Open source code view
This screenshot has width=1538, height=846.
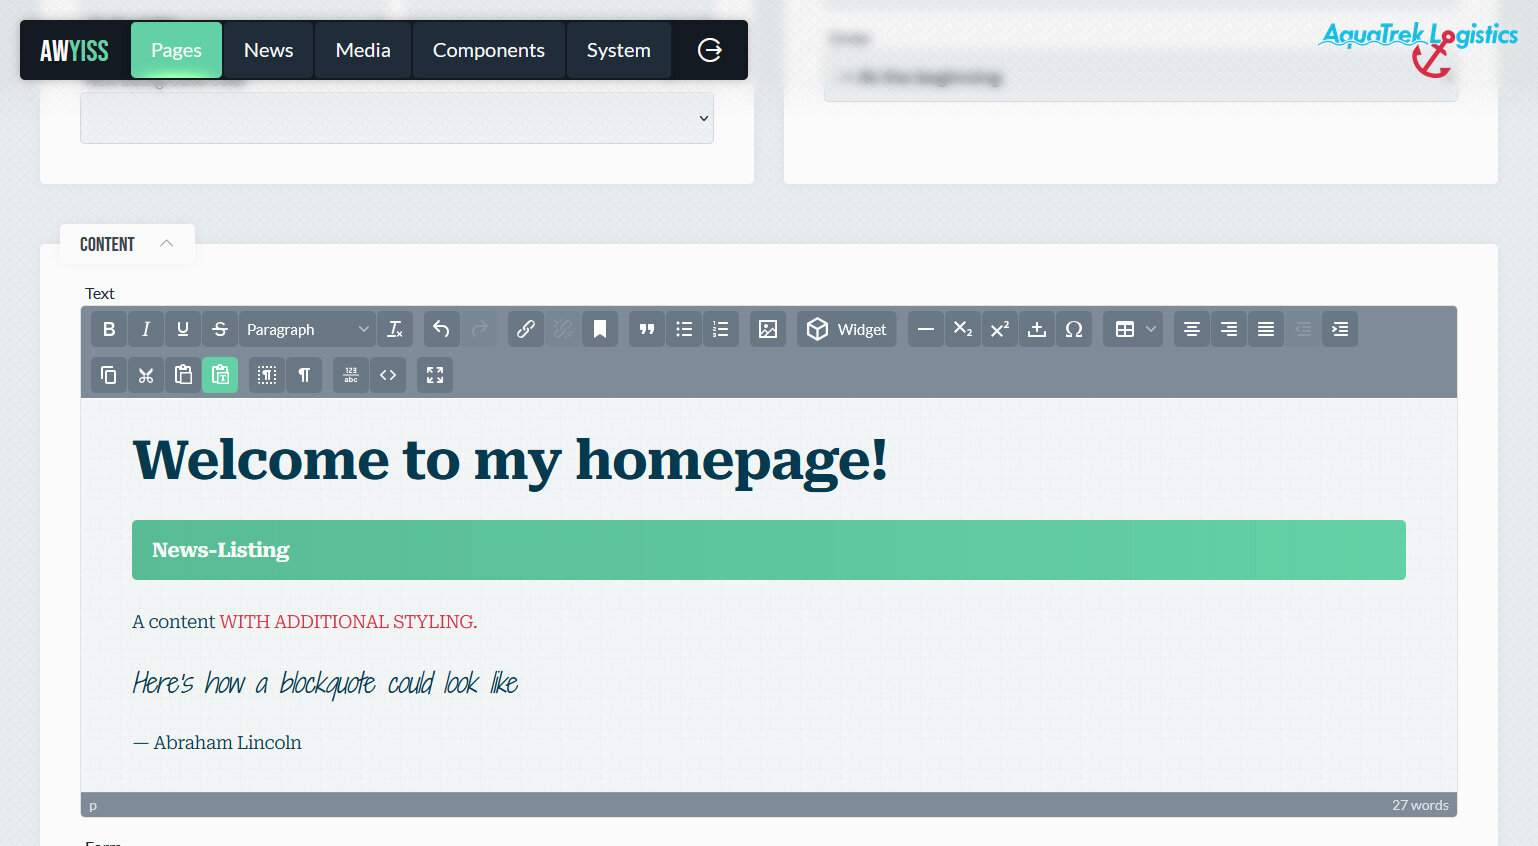(x=388, y=375)
